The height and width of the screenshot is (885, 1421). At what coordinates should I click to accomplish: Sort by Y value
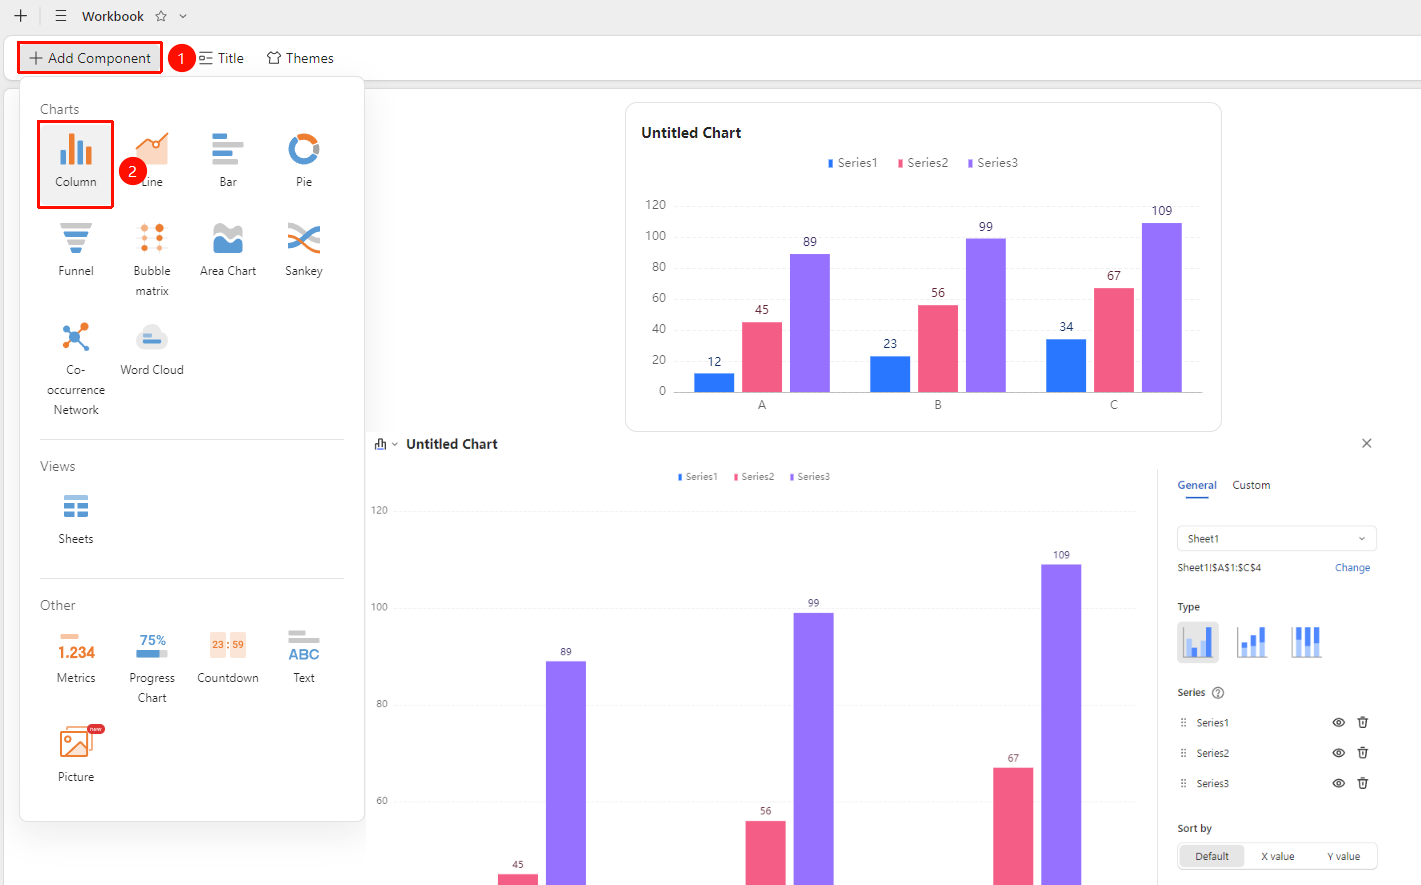pyautogui.click(x=1343, y=856)
